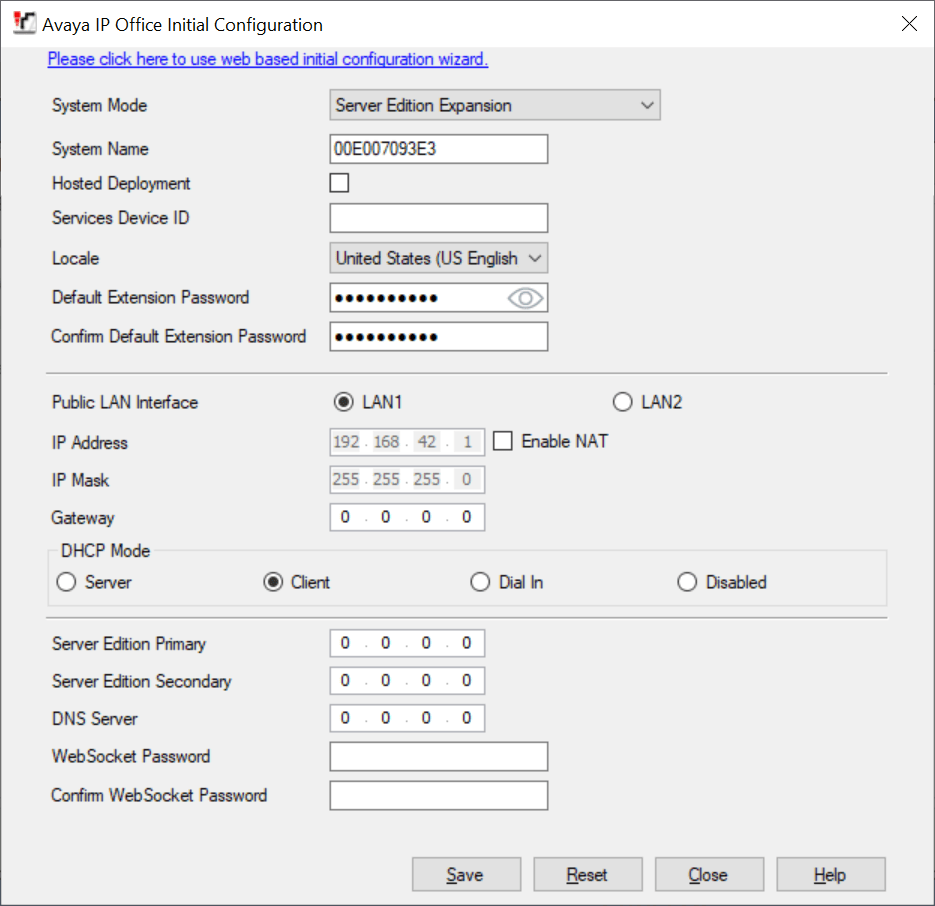Click the IP Address field

407,442
